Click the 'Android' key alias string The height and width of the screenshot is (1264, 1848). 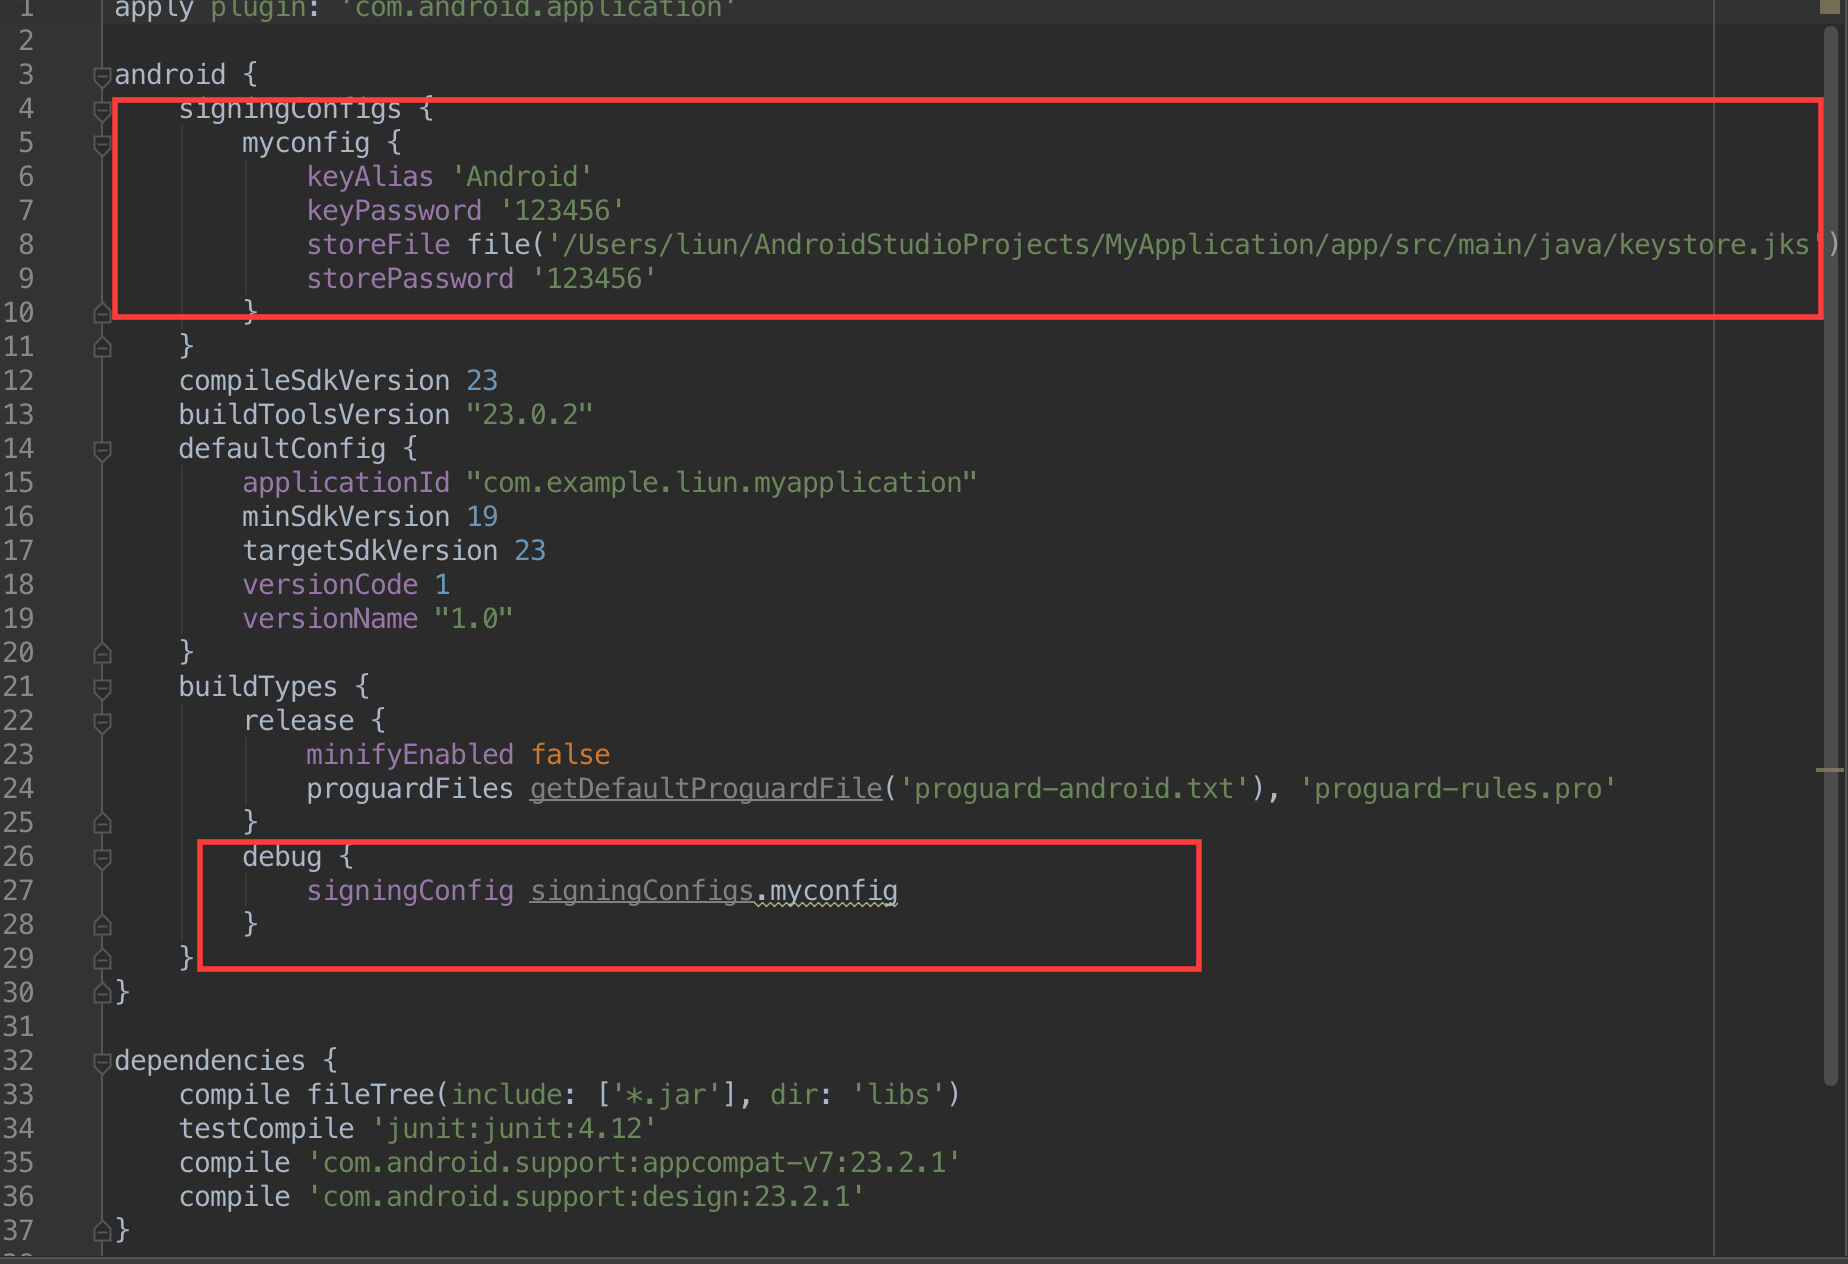[522, 177]
